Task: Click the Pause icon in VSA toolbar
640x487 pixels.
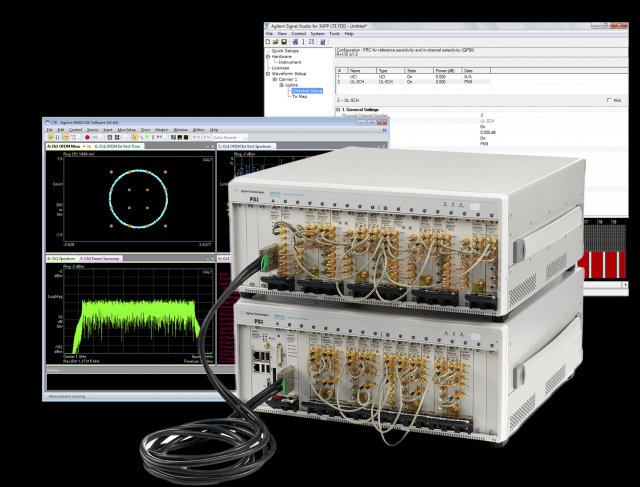Action: tap(58, 137)
